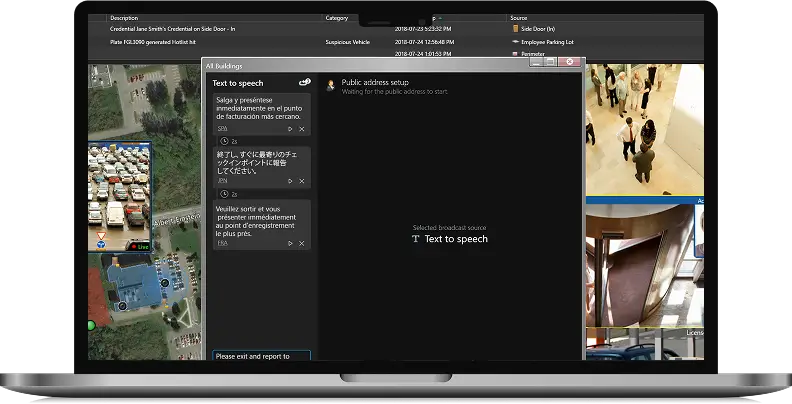Play the Spanish text-to-speech message
Viewport: 792px width, 404px height.
click(290, 129)
